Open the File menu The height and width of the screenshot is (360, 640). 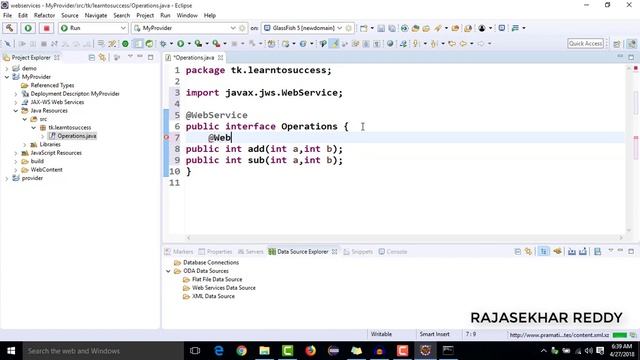coord(7,16)
